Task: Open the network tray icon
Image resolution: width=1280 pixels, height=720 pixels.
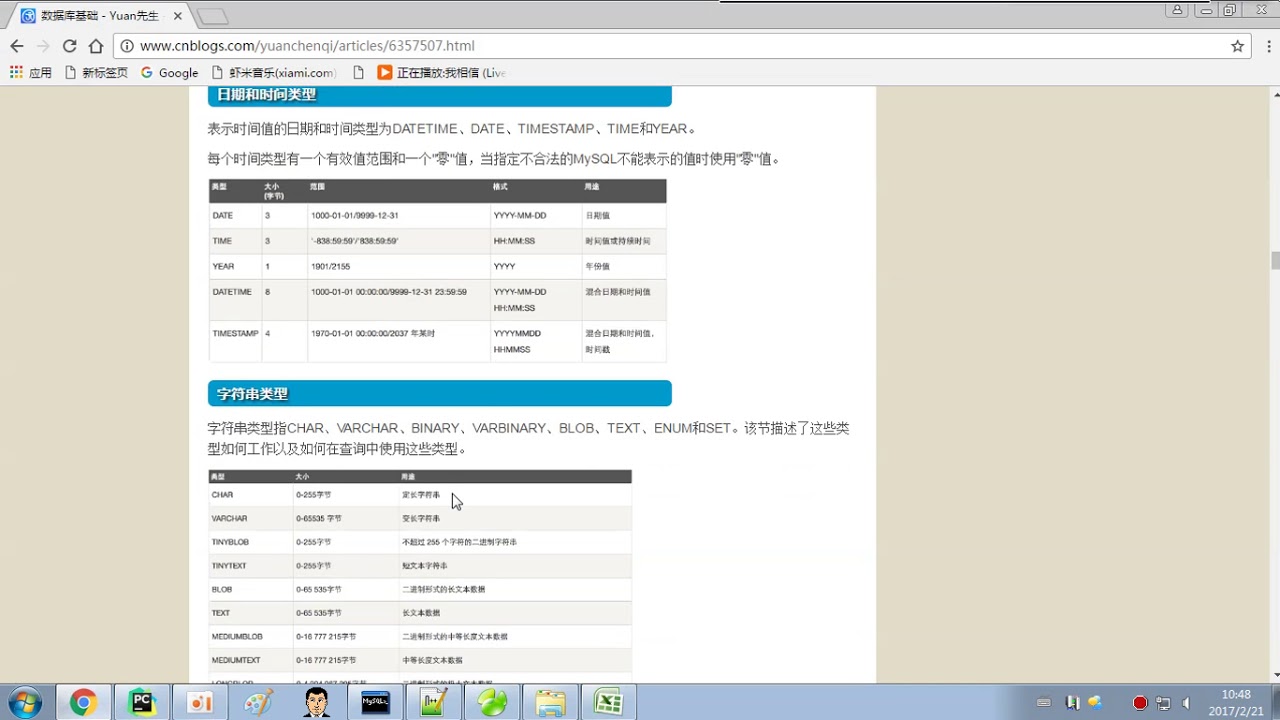Action: coord(1163,703)
